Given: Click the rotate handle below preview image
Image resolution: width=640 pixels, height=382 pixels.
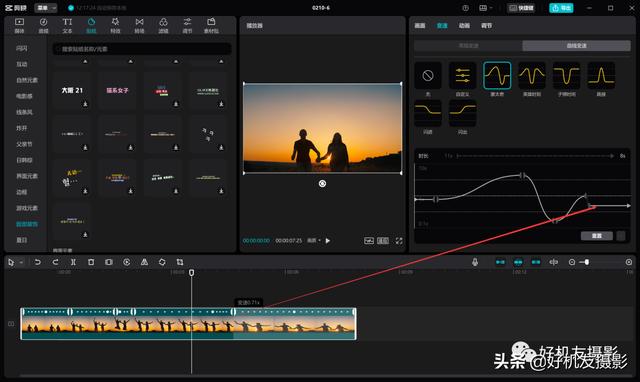Looking at the screenshot, I should (322, 184).
